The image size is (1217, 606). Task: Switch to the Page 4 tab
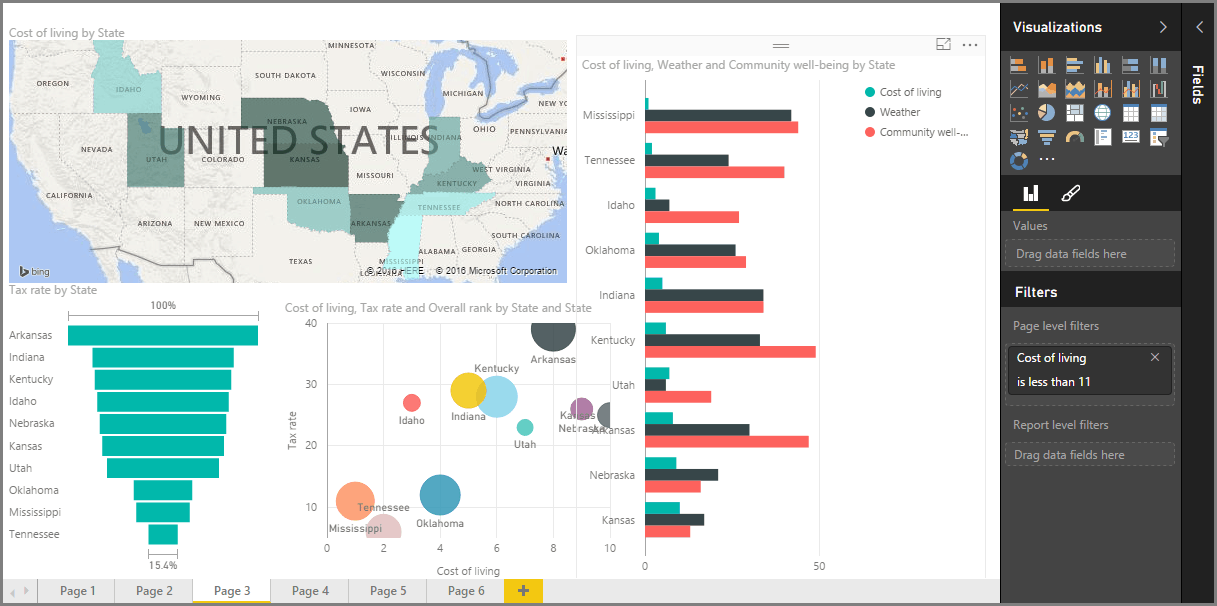tap(309, 590)
